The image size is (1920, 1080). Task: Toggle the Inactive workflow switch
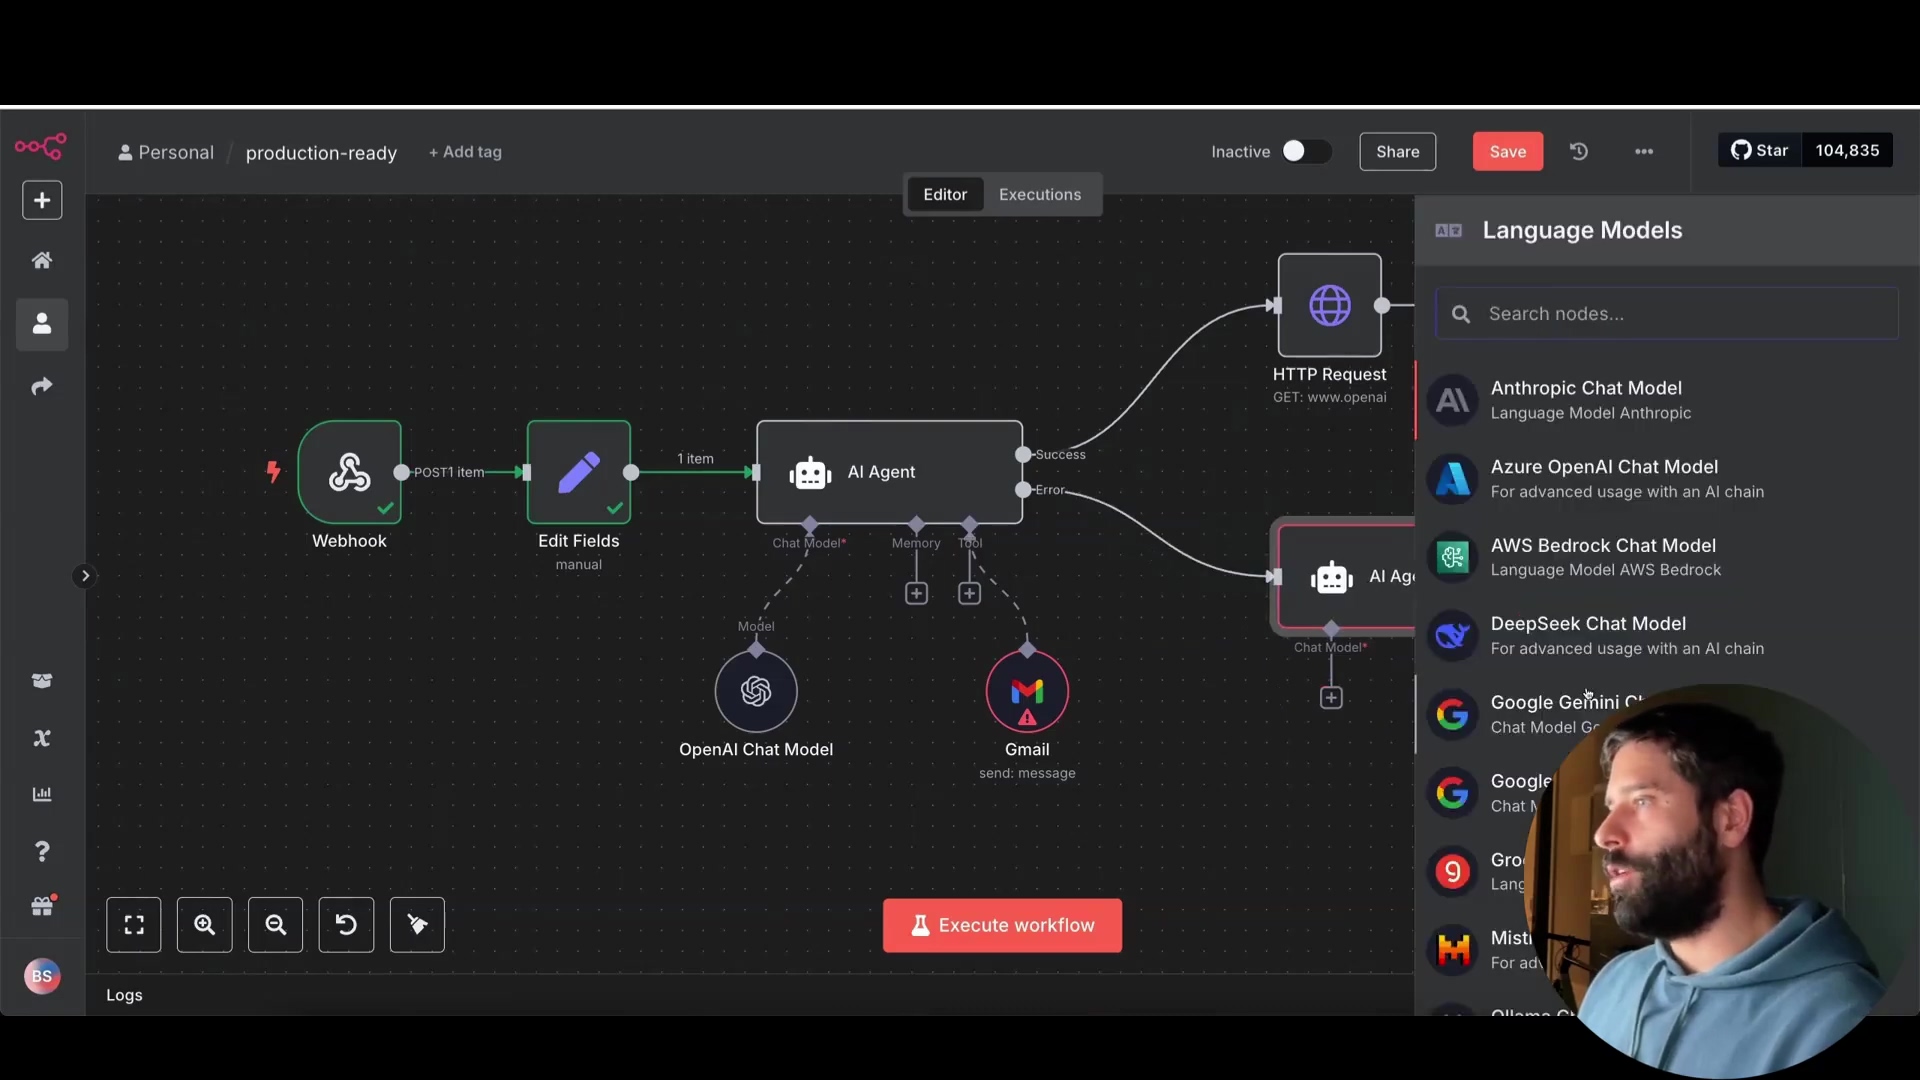[1305, 151]
